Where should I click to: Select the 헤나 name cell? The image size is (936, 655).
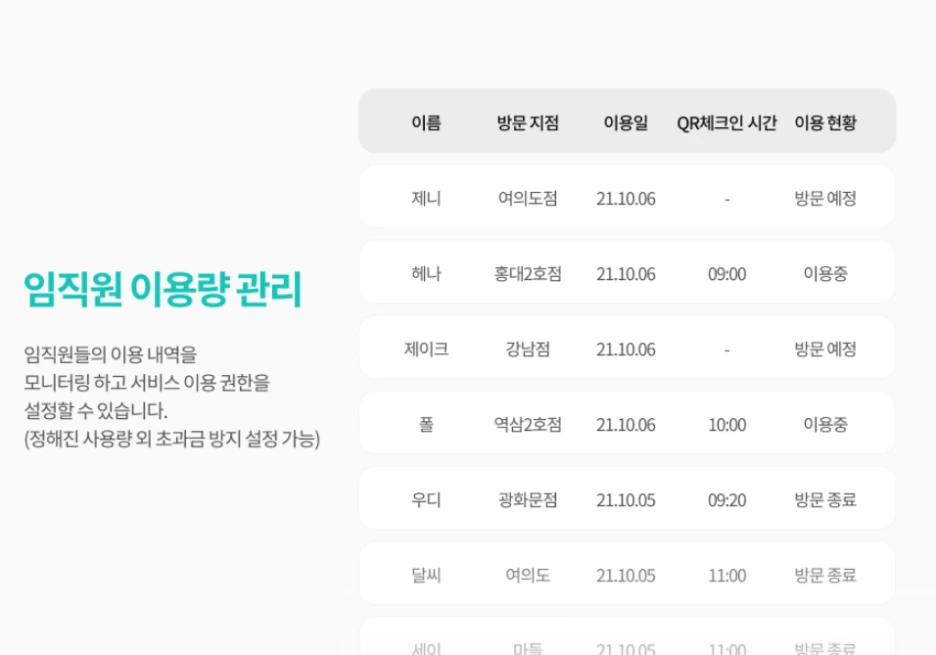point(426,273)
